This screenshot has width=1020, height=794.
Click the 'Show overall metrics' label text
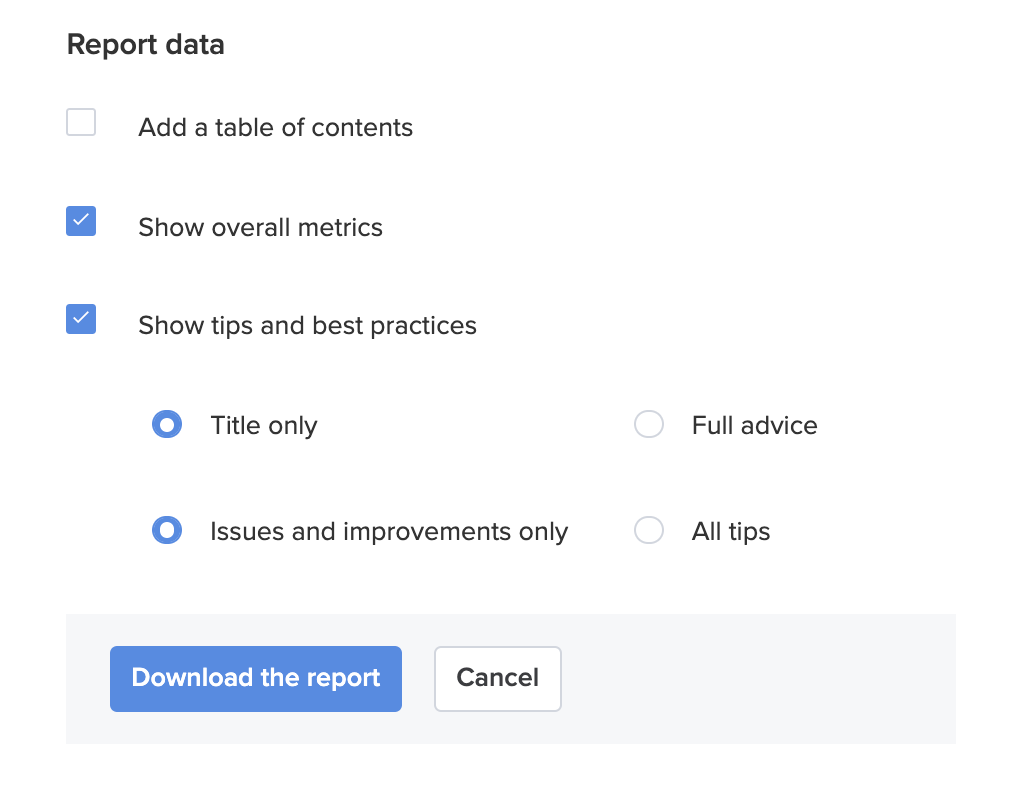coord(260,227)
